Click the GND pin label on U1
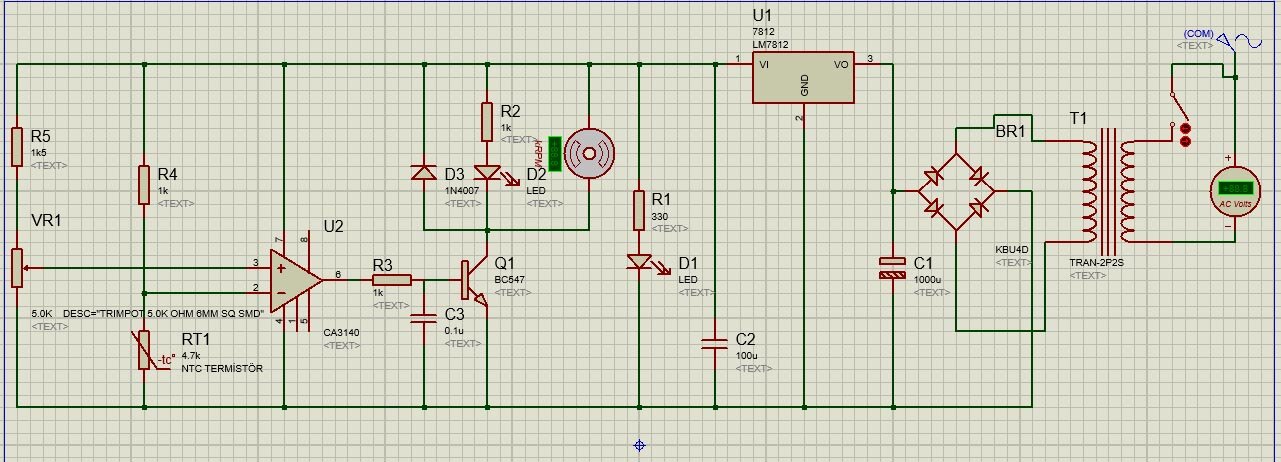The height and width of the screenshot is (462, 1281). click(x=805, y=87)
